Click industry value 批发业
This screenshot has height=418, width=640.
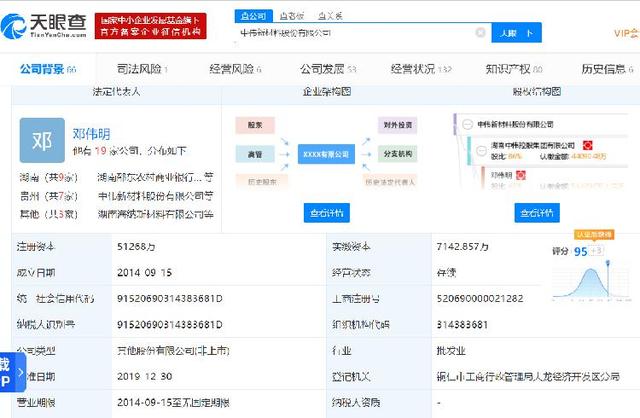(x=451, y=351)
